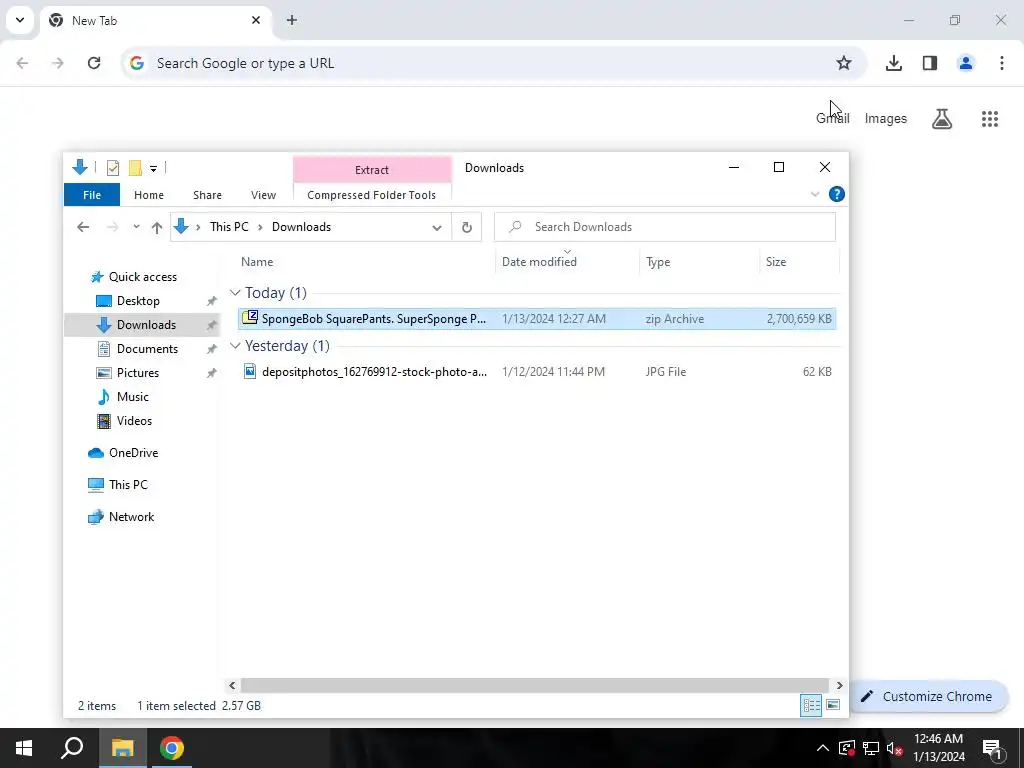
Task: Refresh the Downloads folder view
Action: pyautogui.click(x=466, y=227)
